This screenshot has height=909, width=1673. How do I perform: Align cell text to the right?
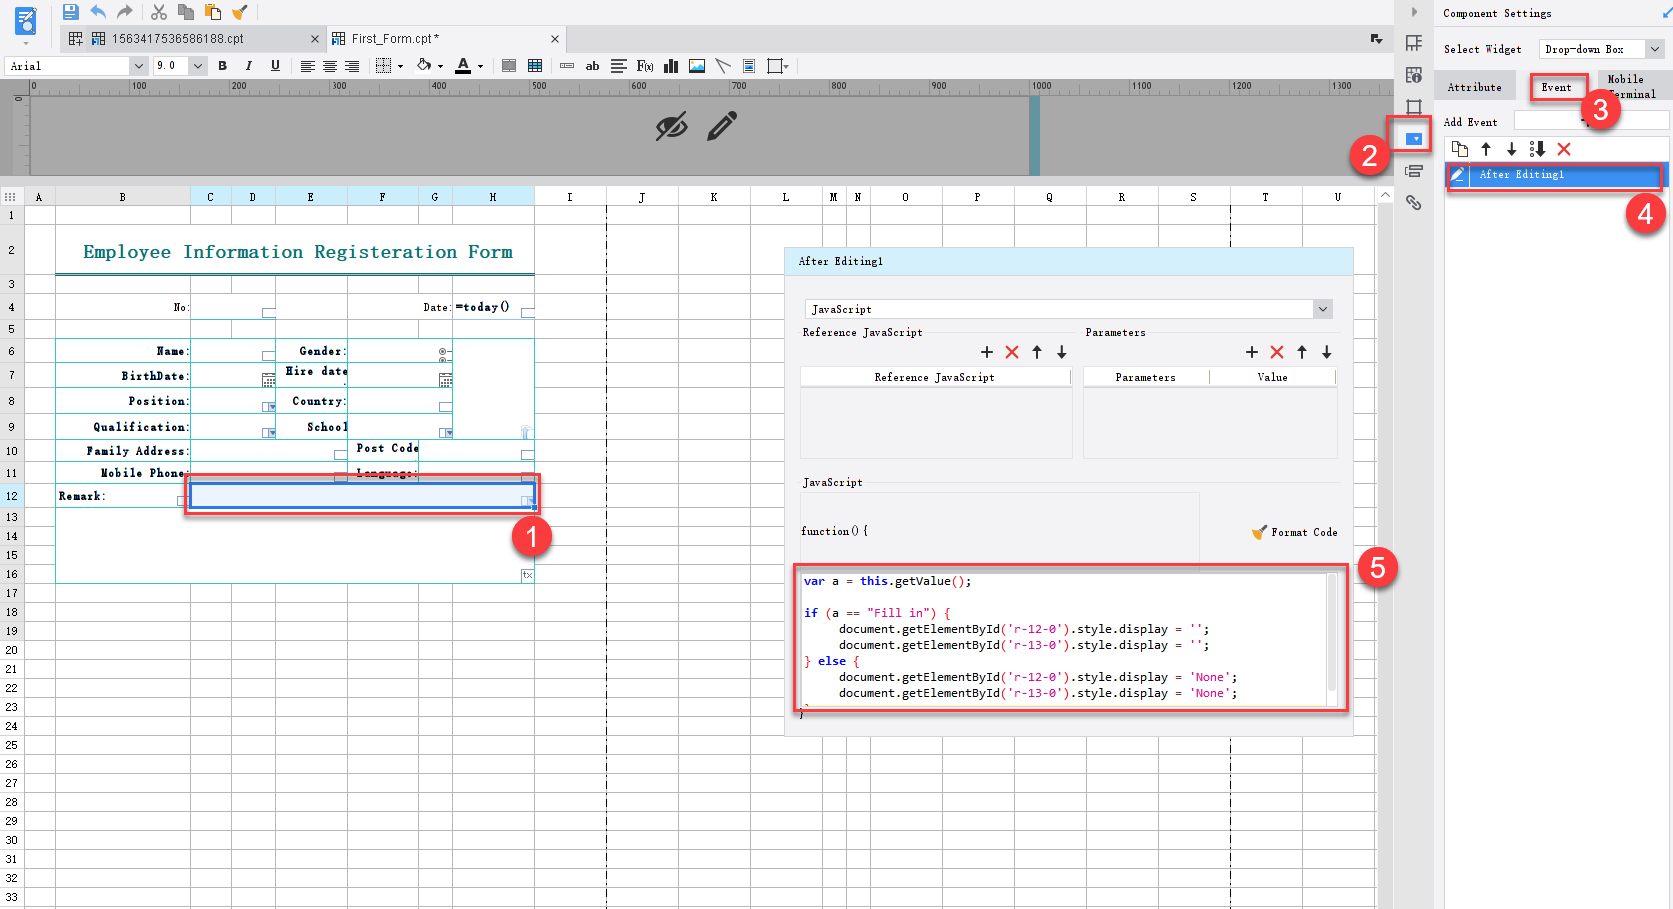352,66
